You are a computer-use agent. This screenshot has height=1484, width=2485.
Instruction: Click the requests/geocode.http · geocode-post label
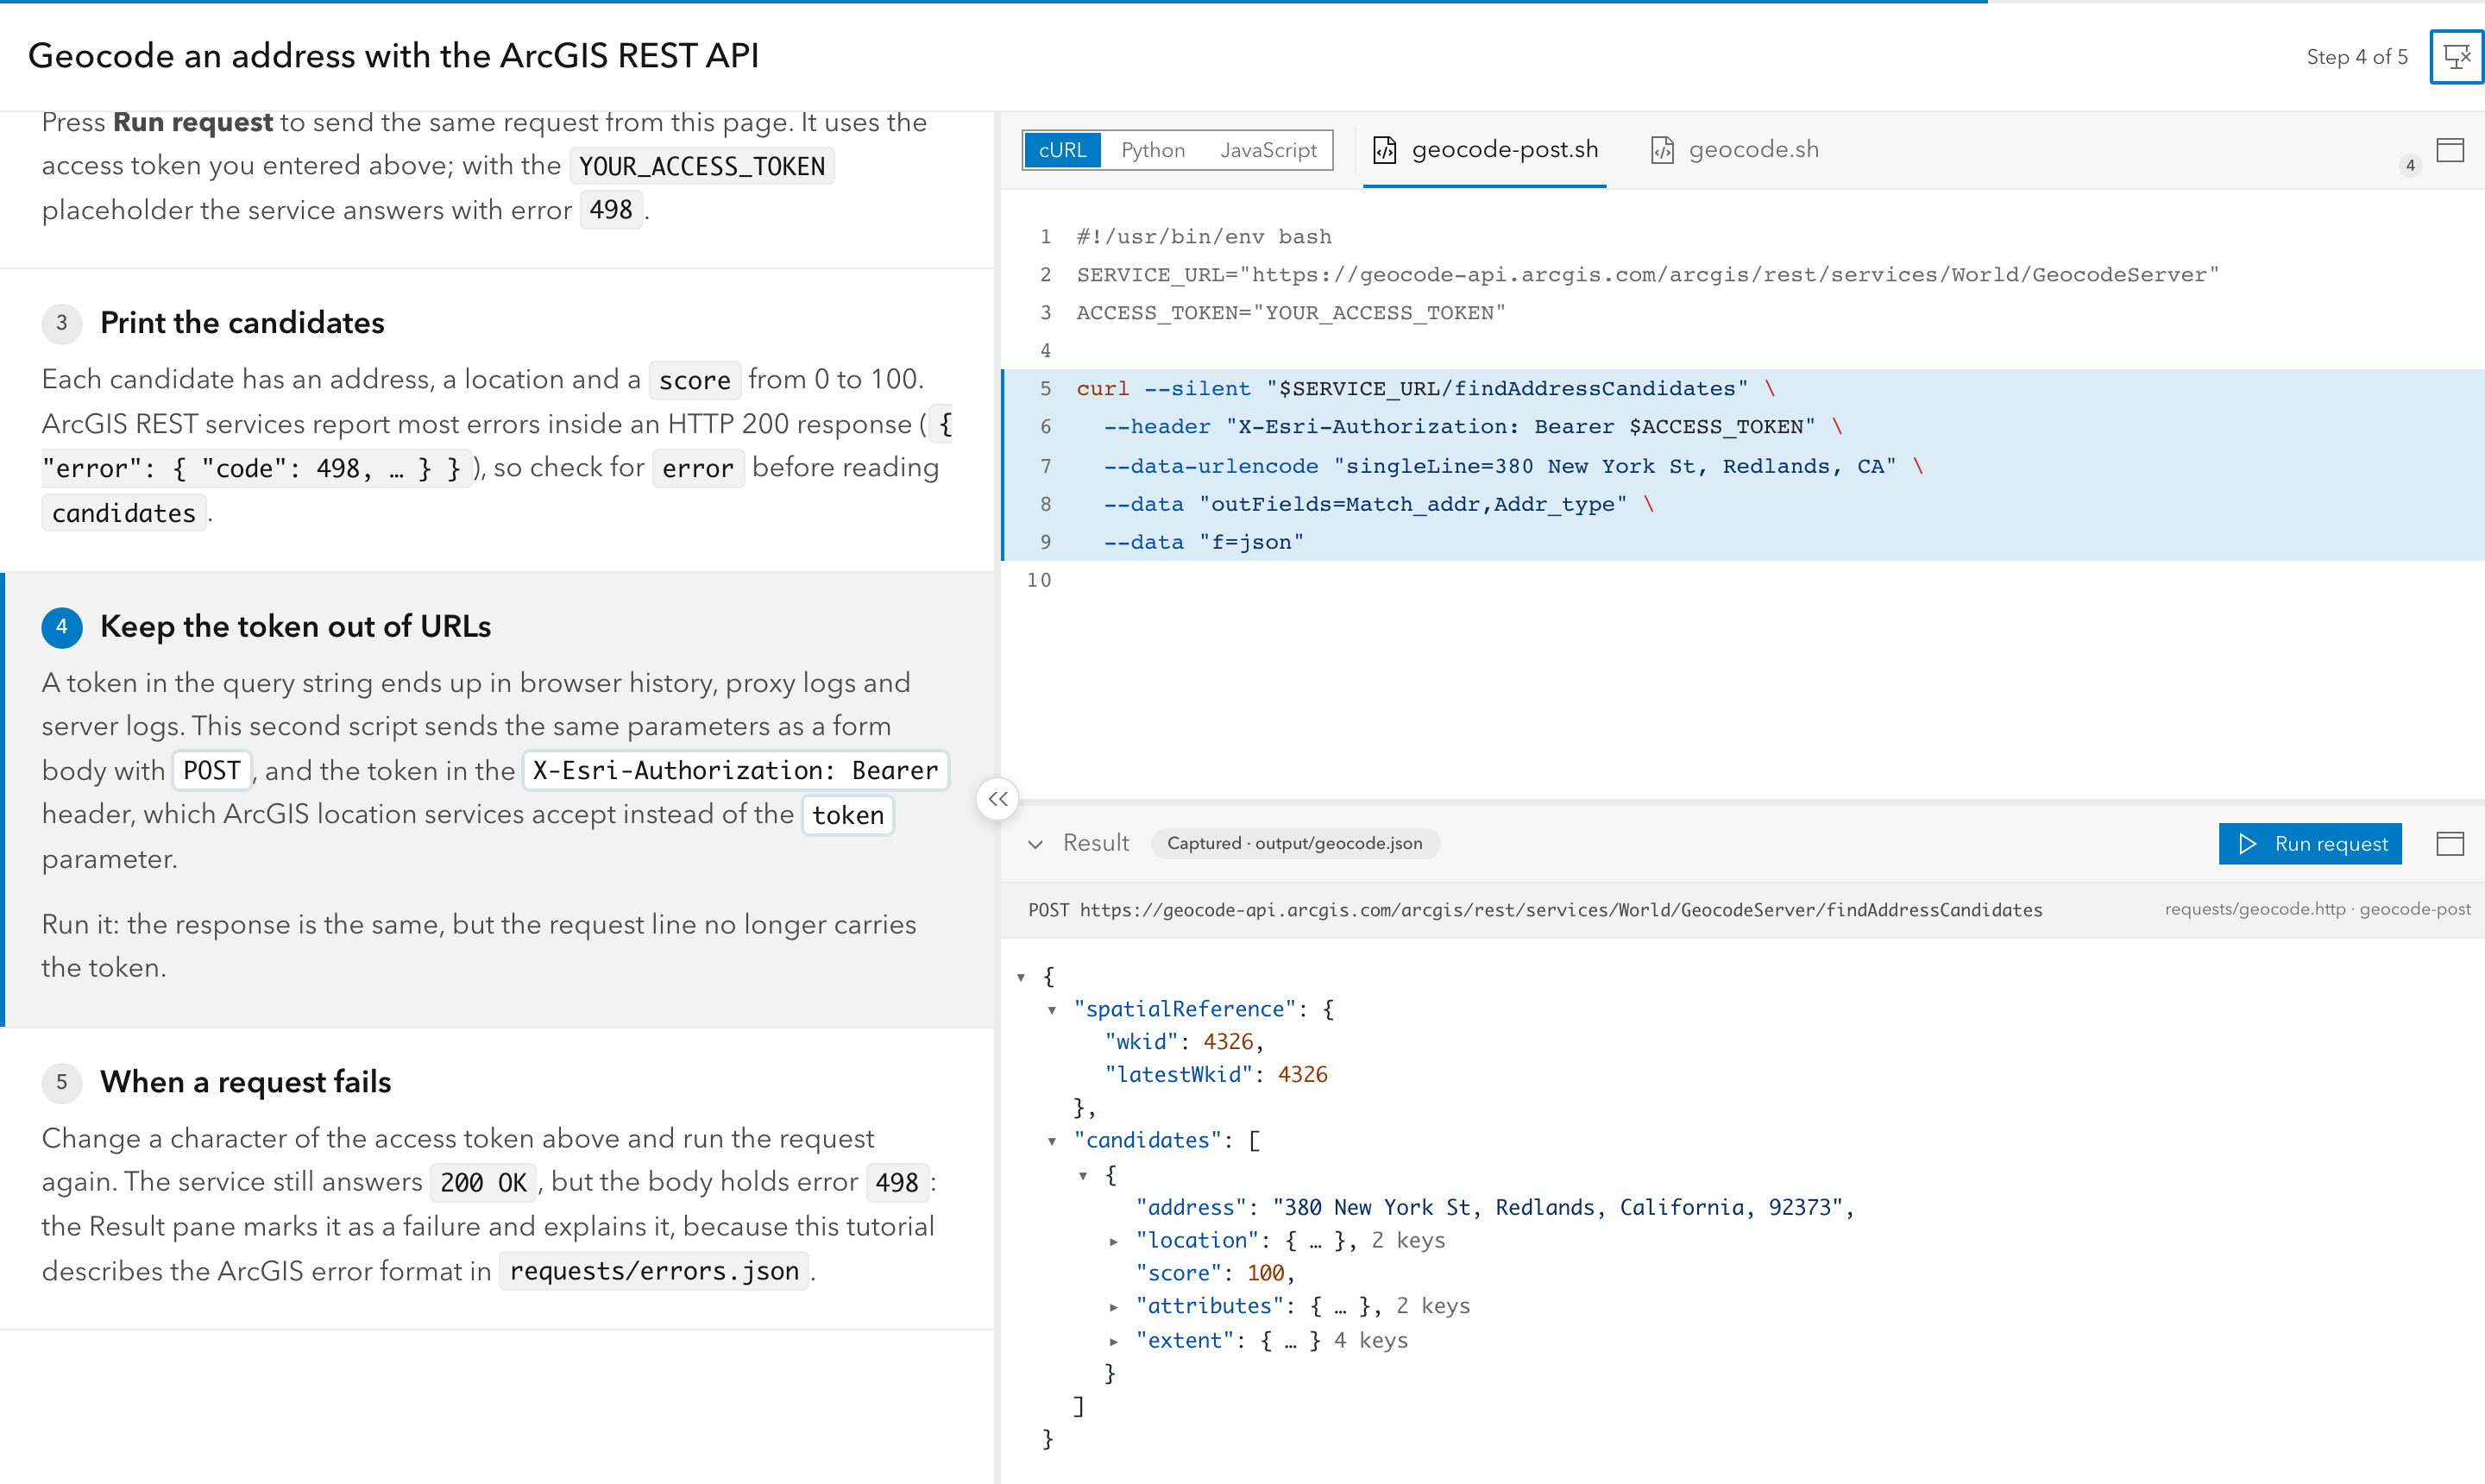click(2317, 909)
